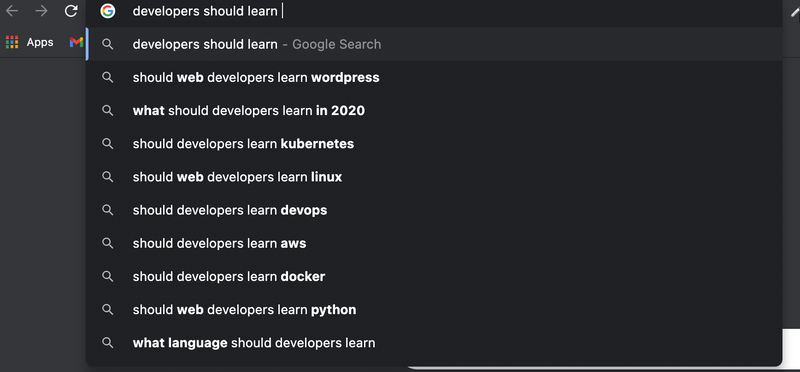Select 'should developers learn kubernetes' suggestion
This screenshot has width=800, height=372.
tap(434, 144)
